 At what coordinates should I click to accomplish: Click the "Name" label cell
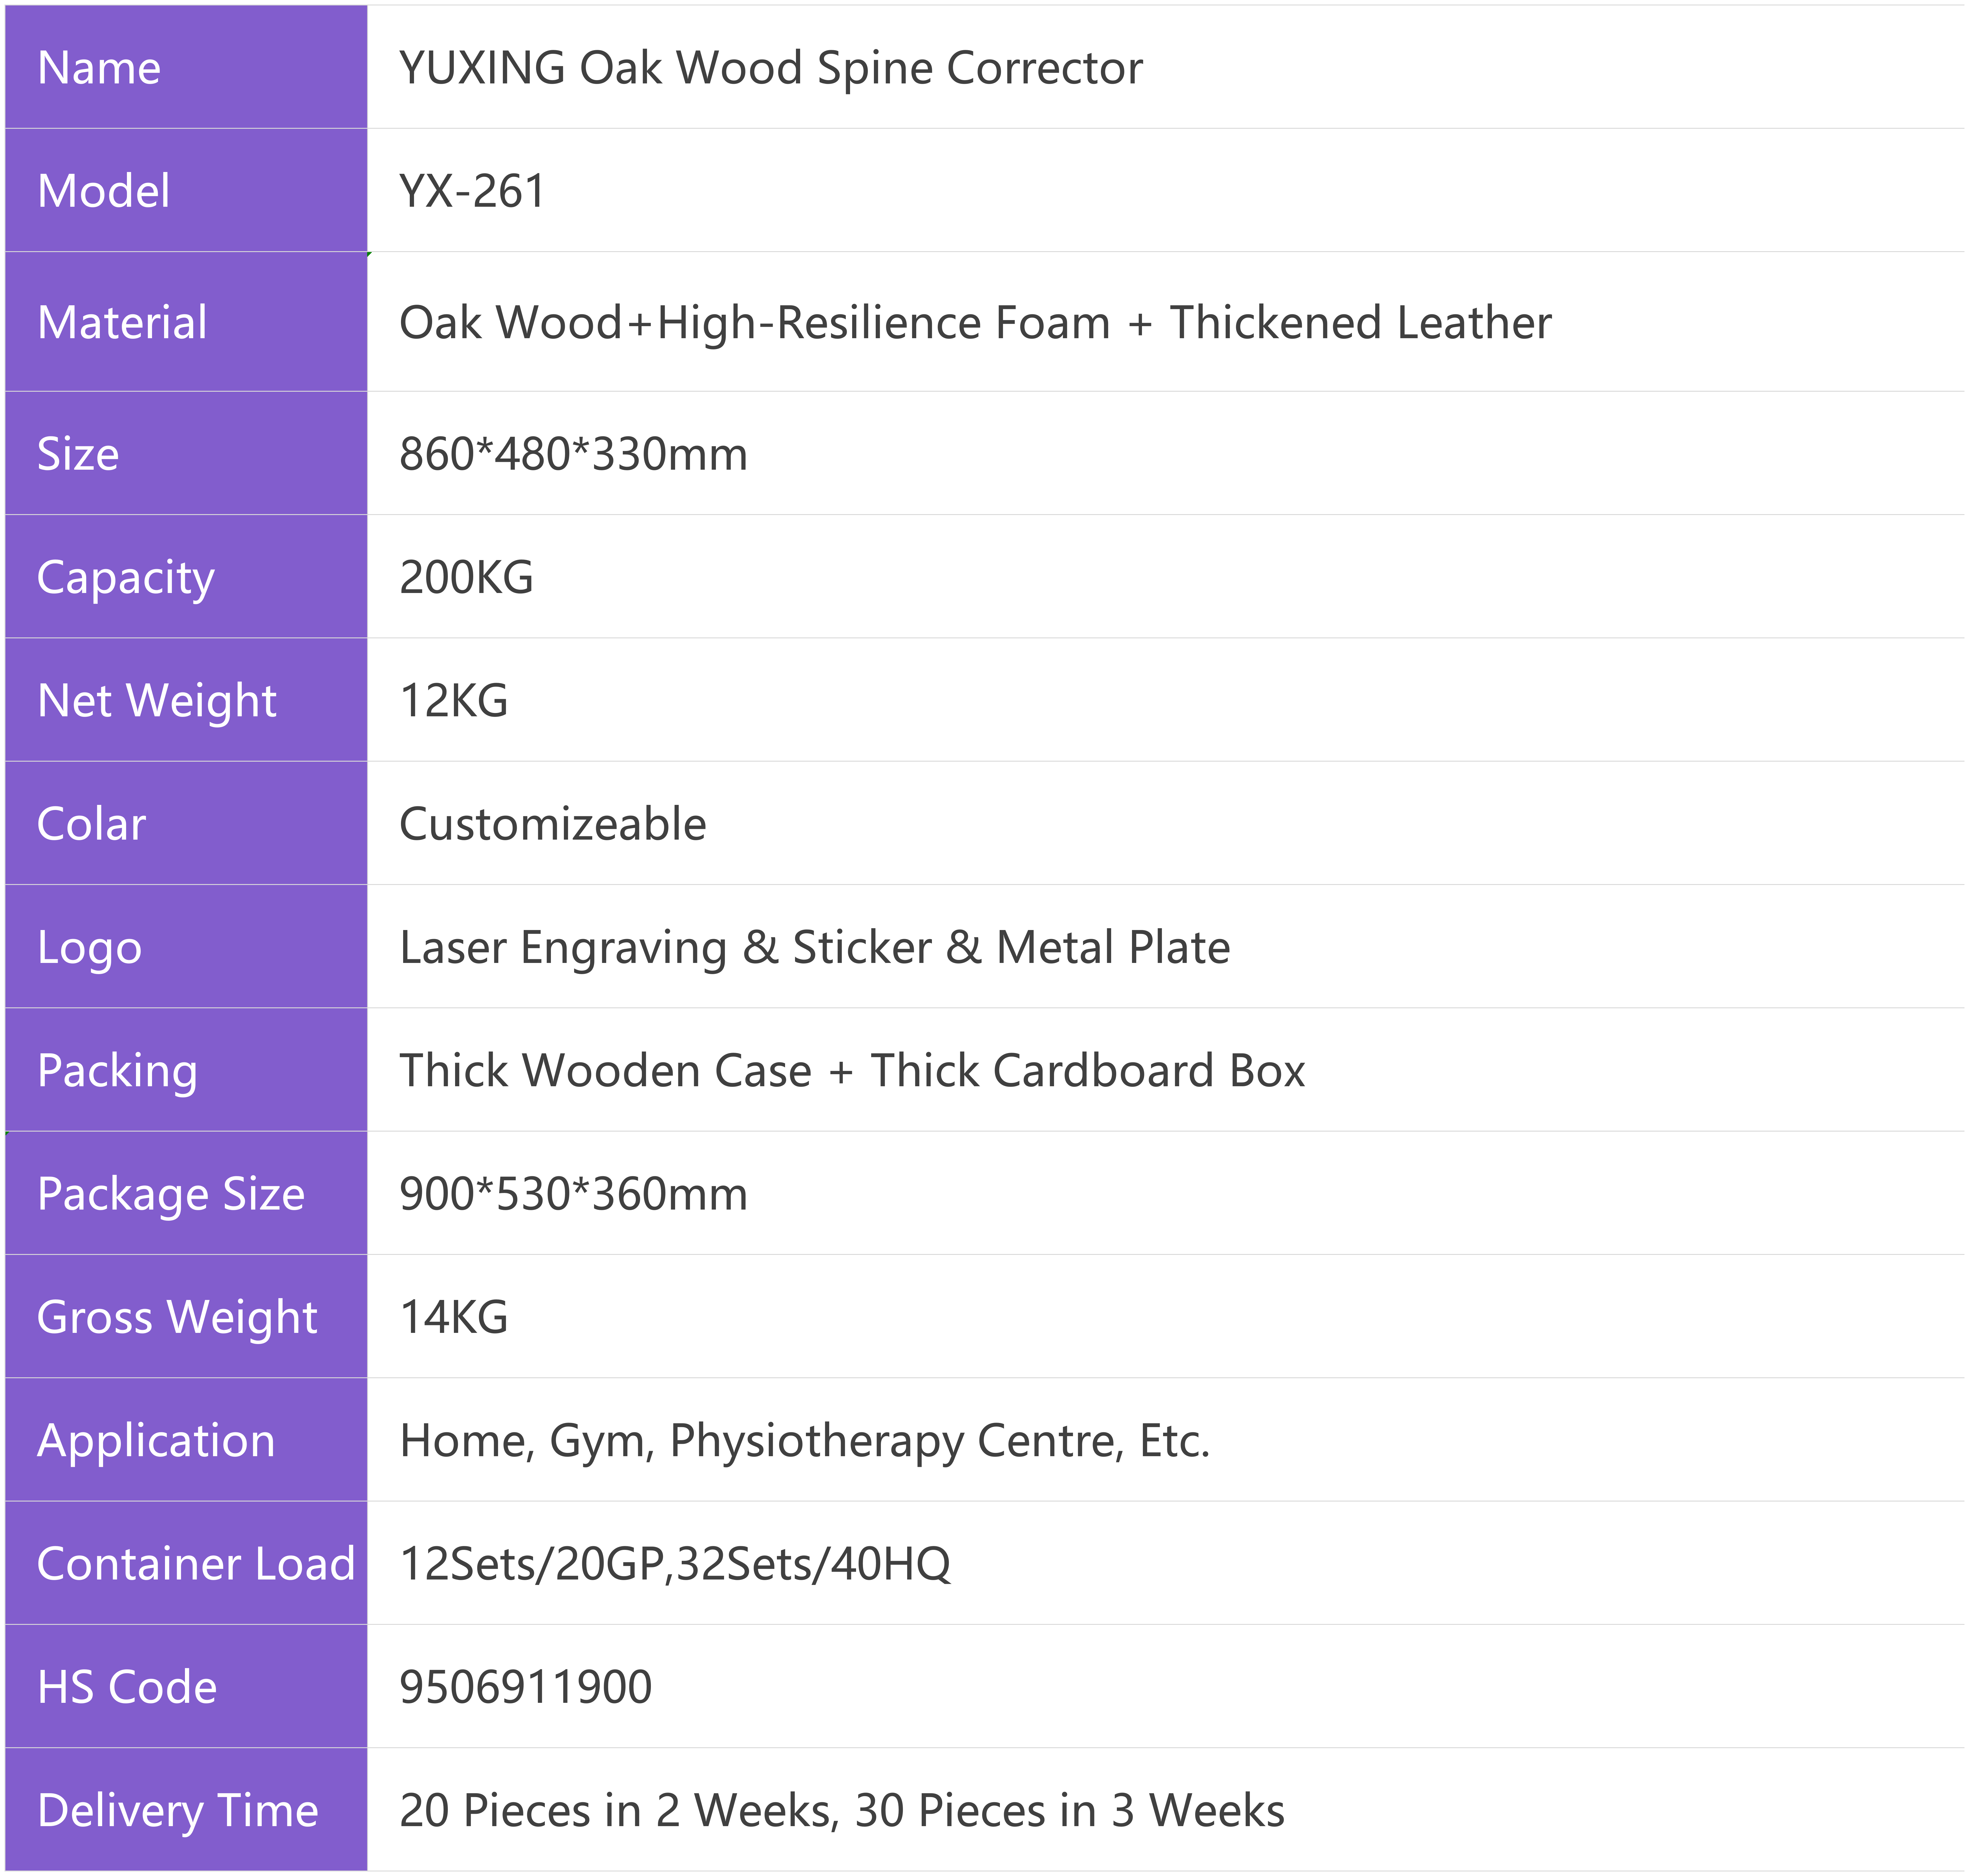(x=186, y=67)
